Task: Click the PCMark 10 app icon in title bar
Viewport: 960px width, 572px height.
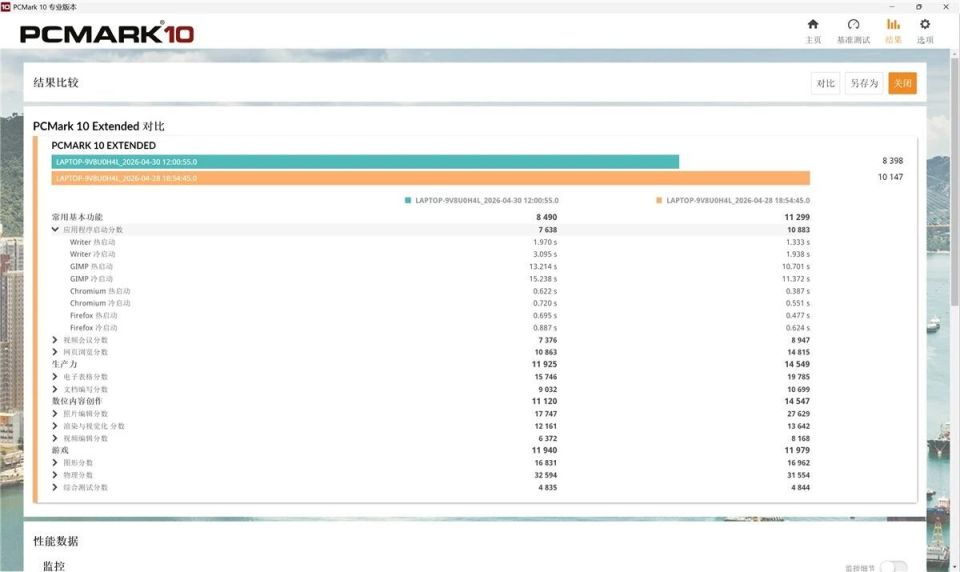Action: (x=6, y=7)
